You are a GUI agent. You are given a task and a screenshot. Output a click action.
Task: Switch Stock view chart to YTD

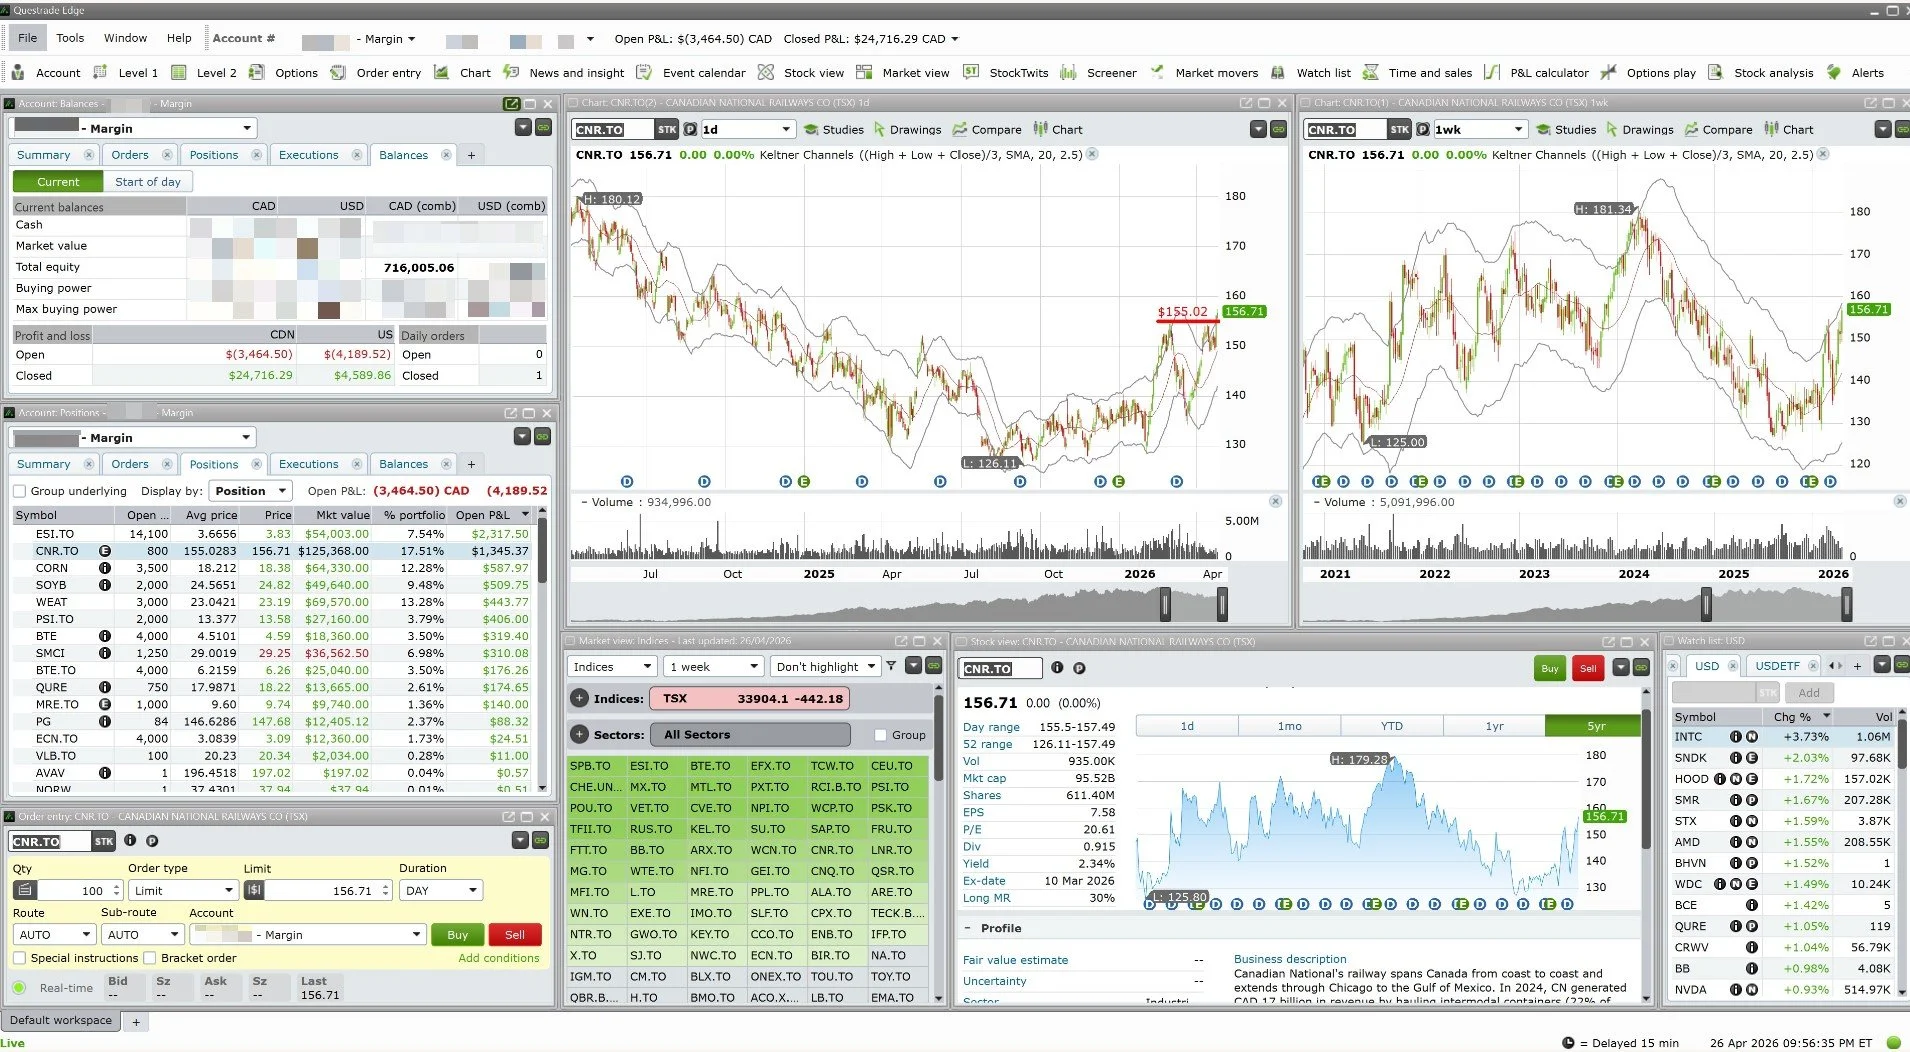point(1391,726)
